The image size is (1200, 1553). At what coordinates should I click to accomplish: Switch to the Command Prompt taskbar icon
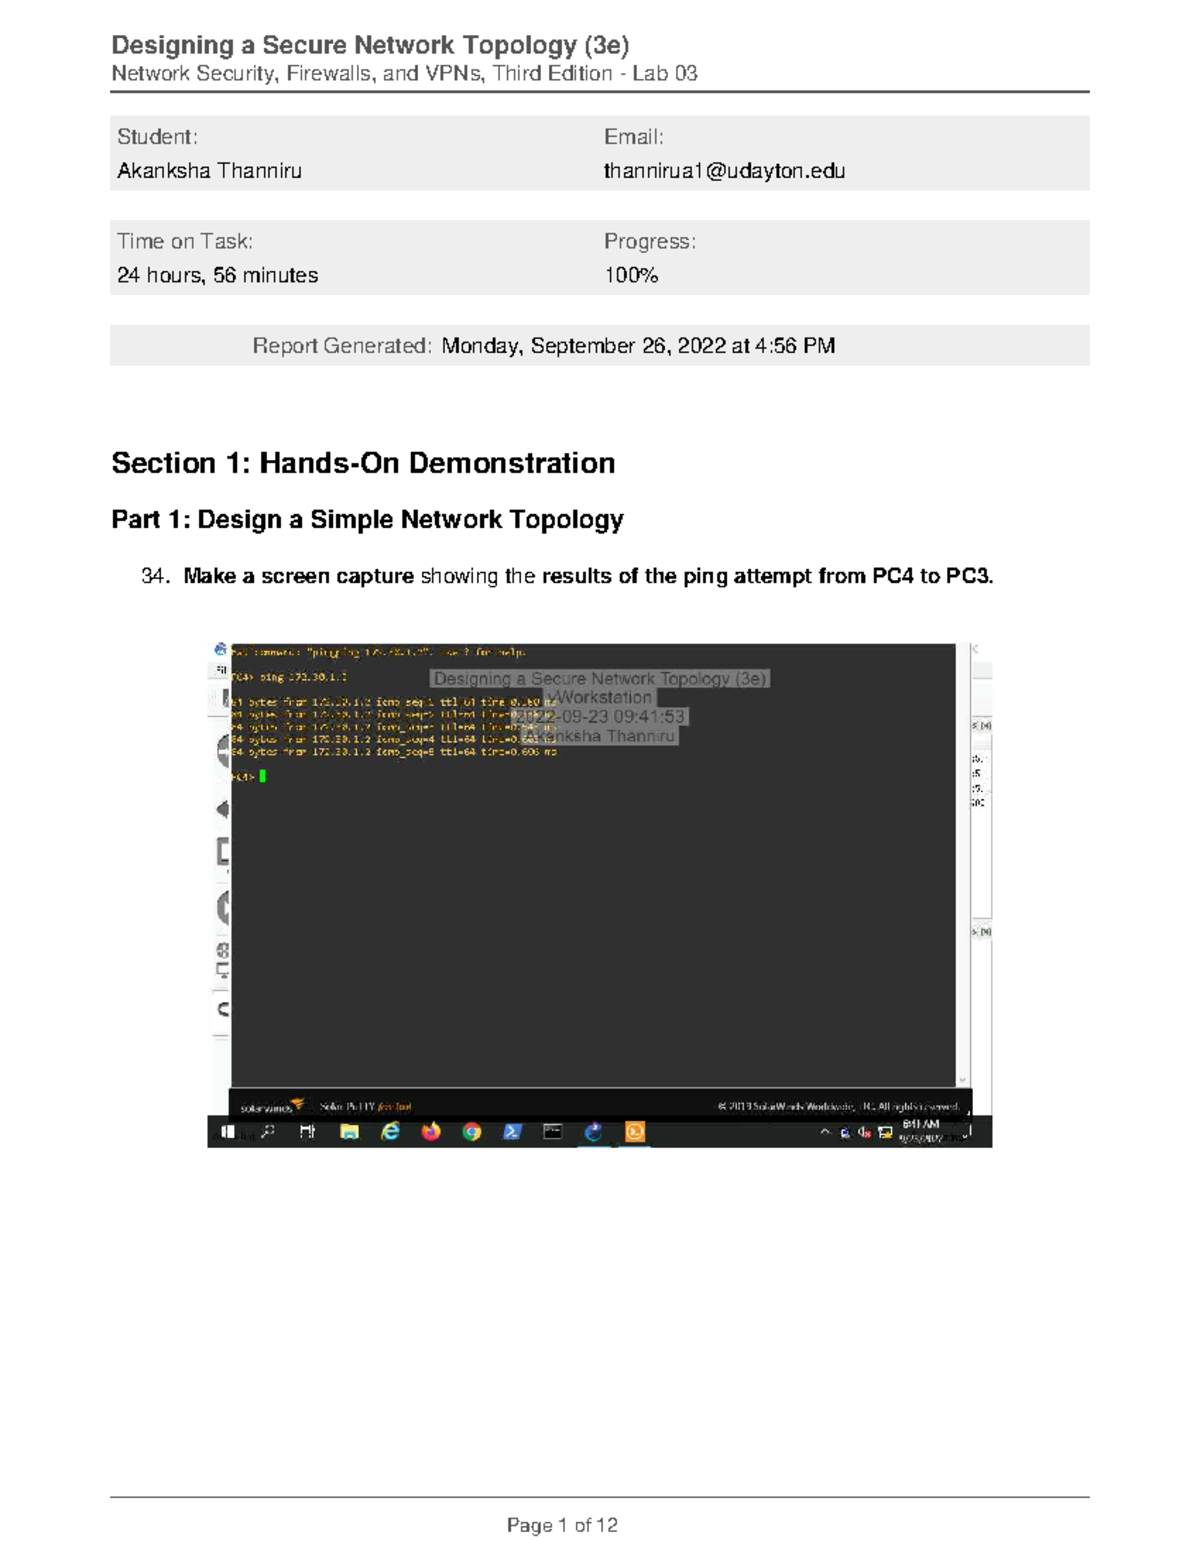[553, 1132]
